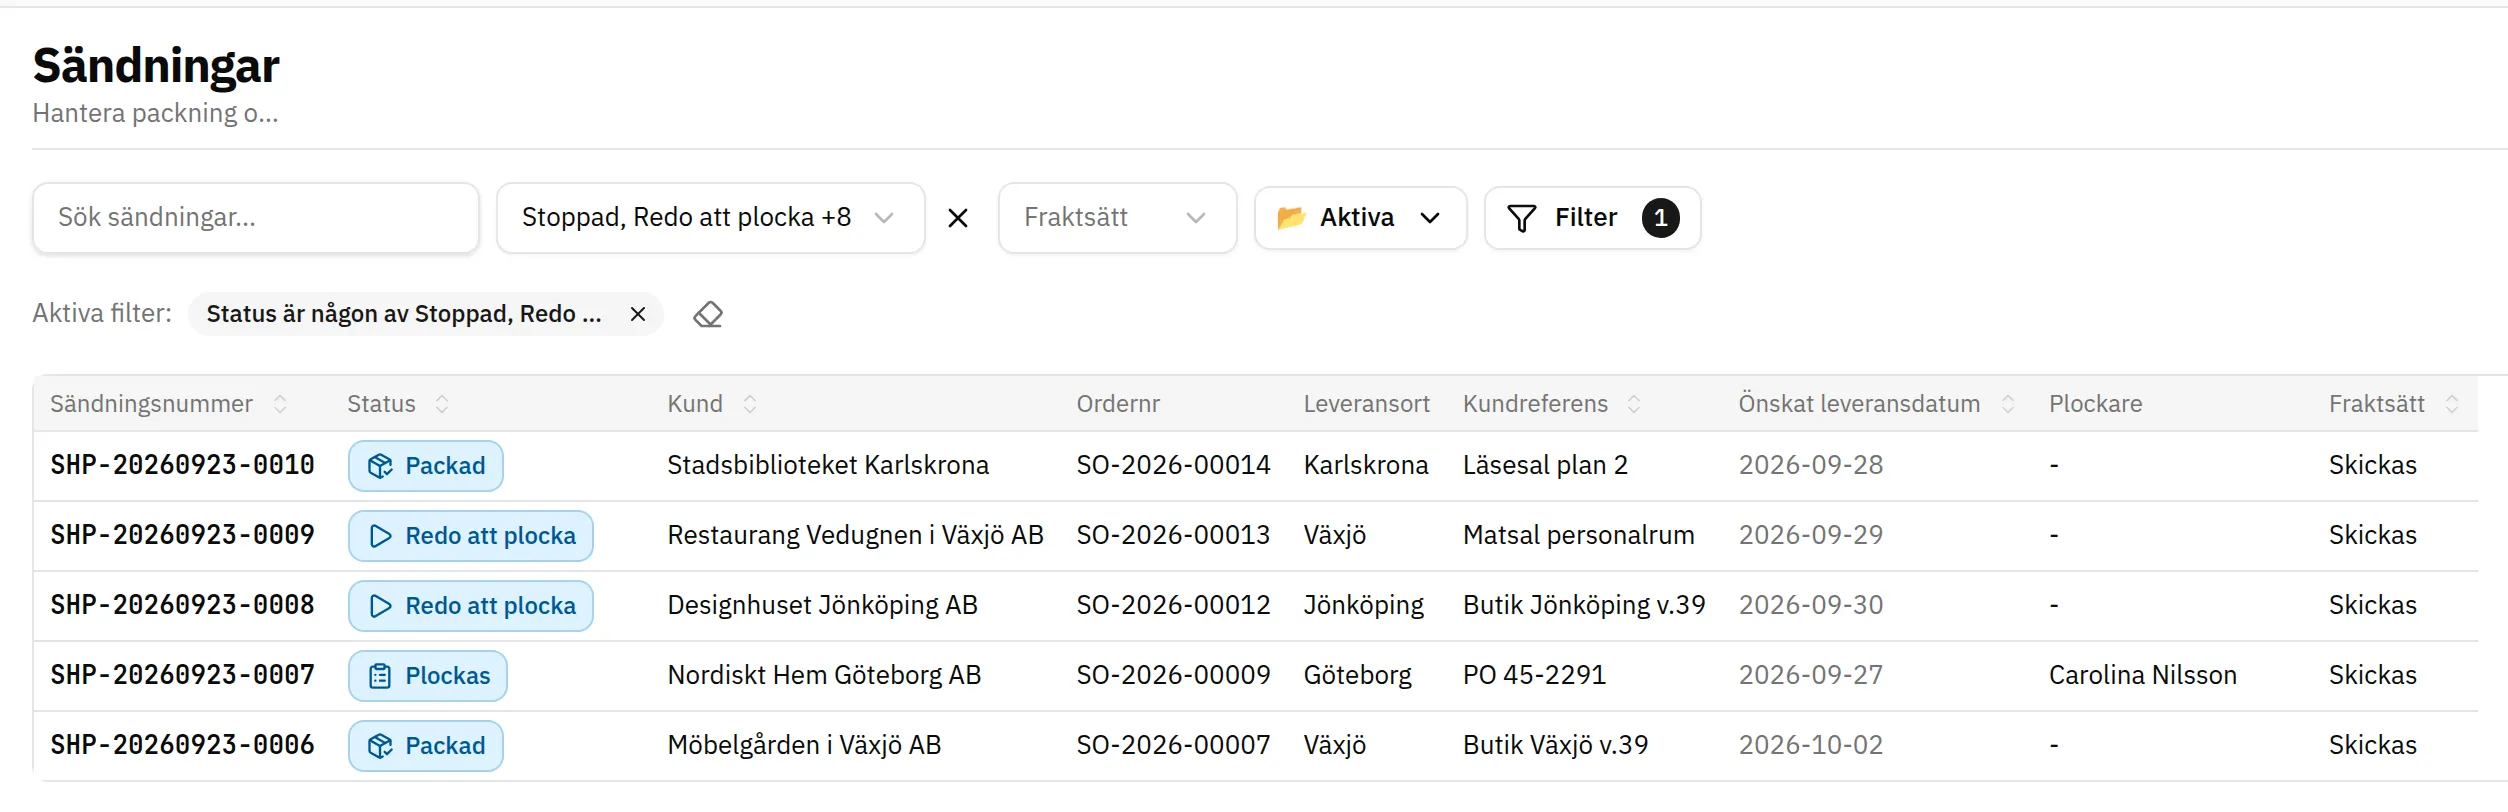2508x812 pixels.
Task: Open shipment SHP-20260923-0008
Action: (x=182, y=605)
